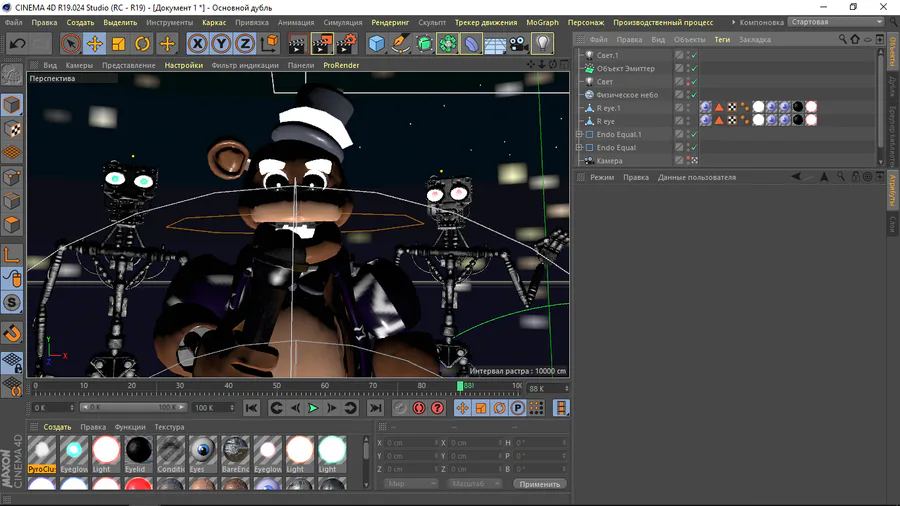The image size is (900, 506).
Task: Open the ProRender viewport menu
Action: [x=341, y=65]
